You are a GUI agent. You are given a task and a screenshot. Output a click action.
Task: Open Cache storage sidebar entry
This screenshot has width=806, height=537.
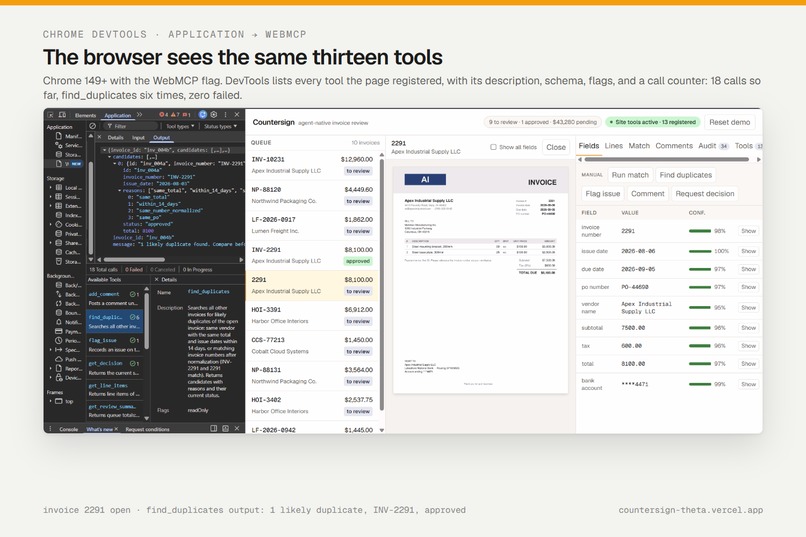pos(69,252)
